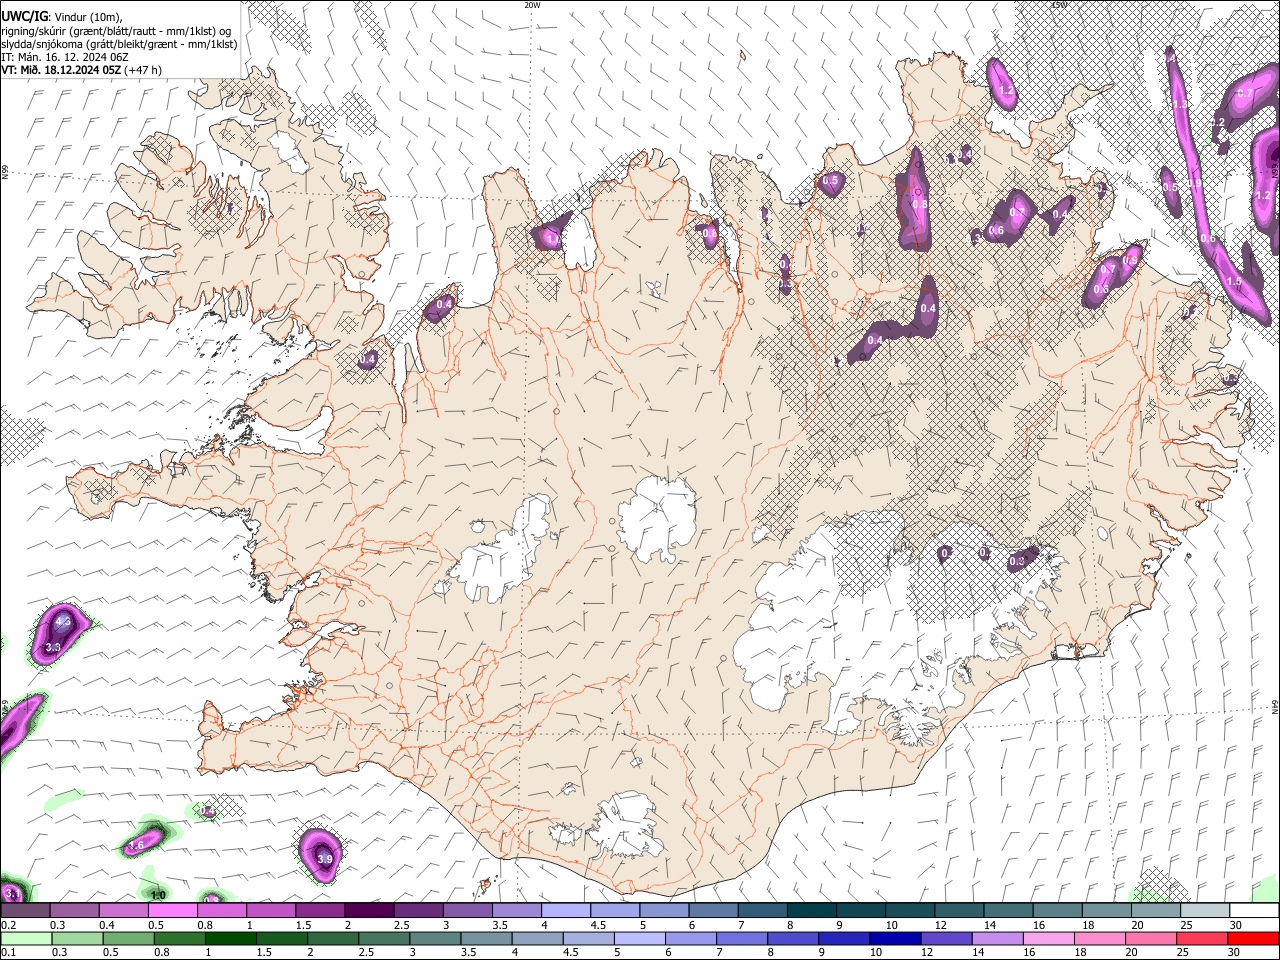Click the '1.5' value on the pink band's end

tap(1234, 282)
